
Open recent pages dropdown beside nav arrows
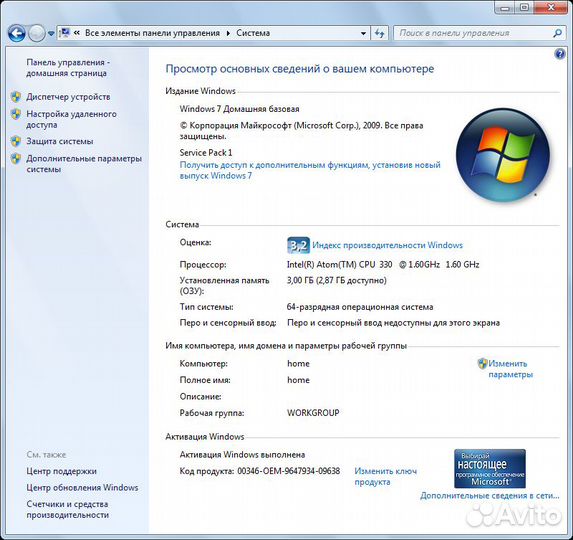coord(51,34)
